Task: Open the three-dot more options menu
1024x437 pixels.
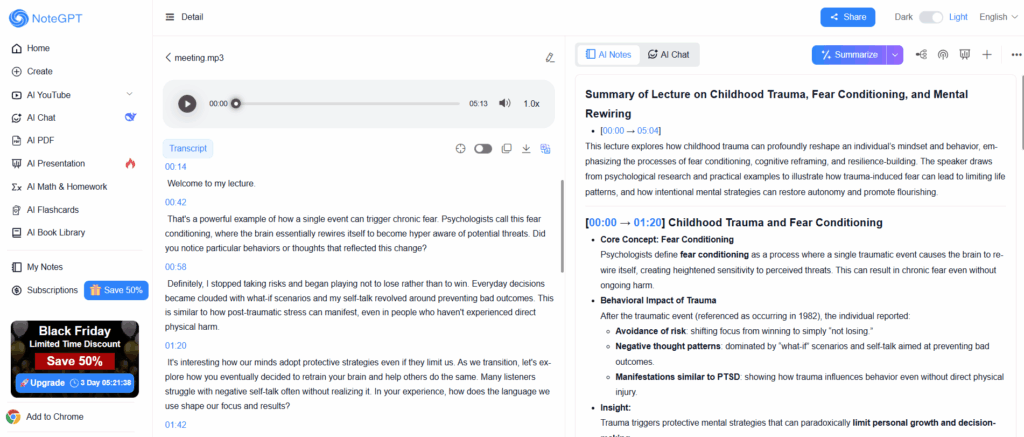Action: (x=1016, y=55)
